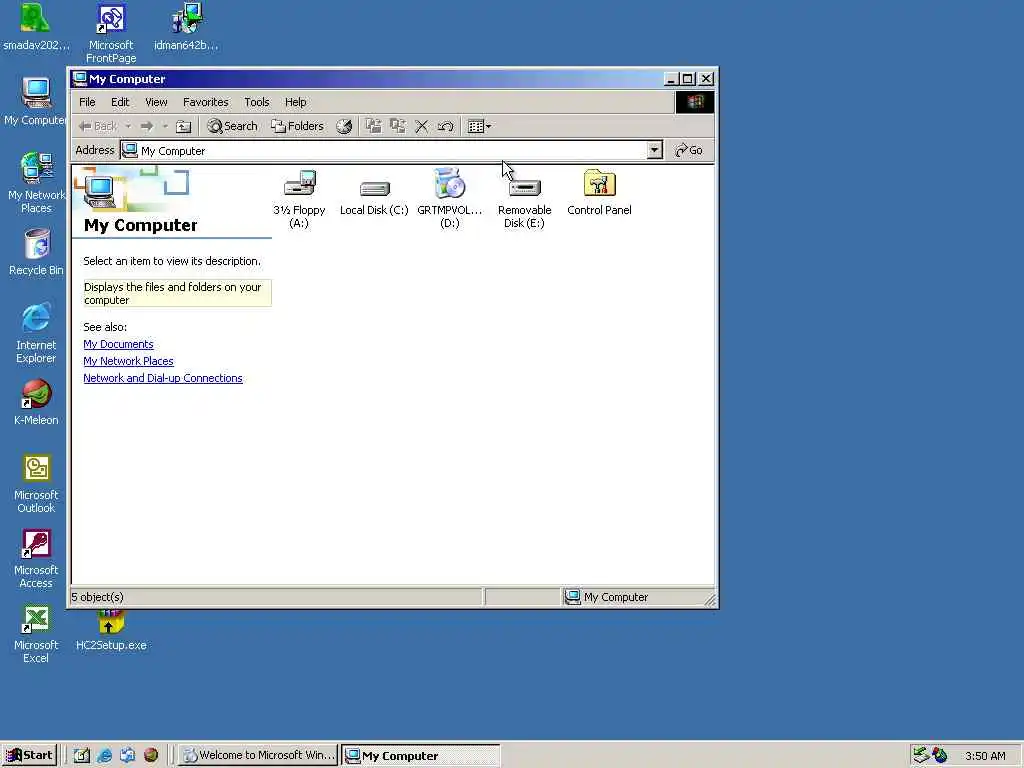Expand the Back history dropdown arrow
This screenshot has height=768, width=1024.
129,126
